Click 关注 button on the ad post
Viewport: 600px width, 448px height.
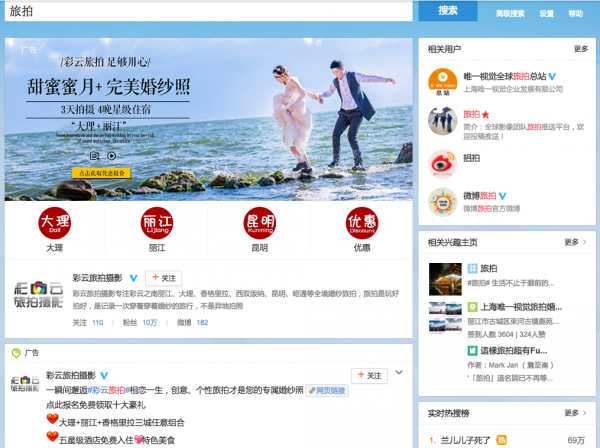pyautogui.click(x=369, y=376)
